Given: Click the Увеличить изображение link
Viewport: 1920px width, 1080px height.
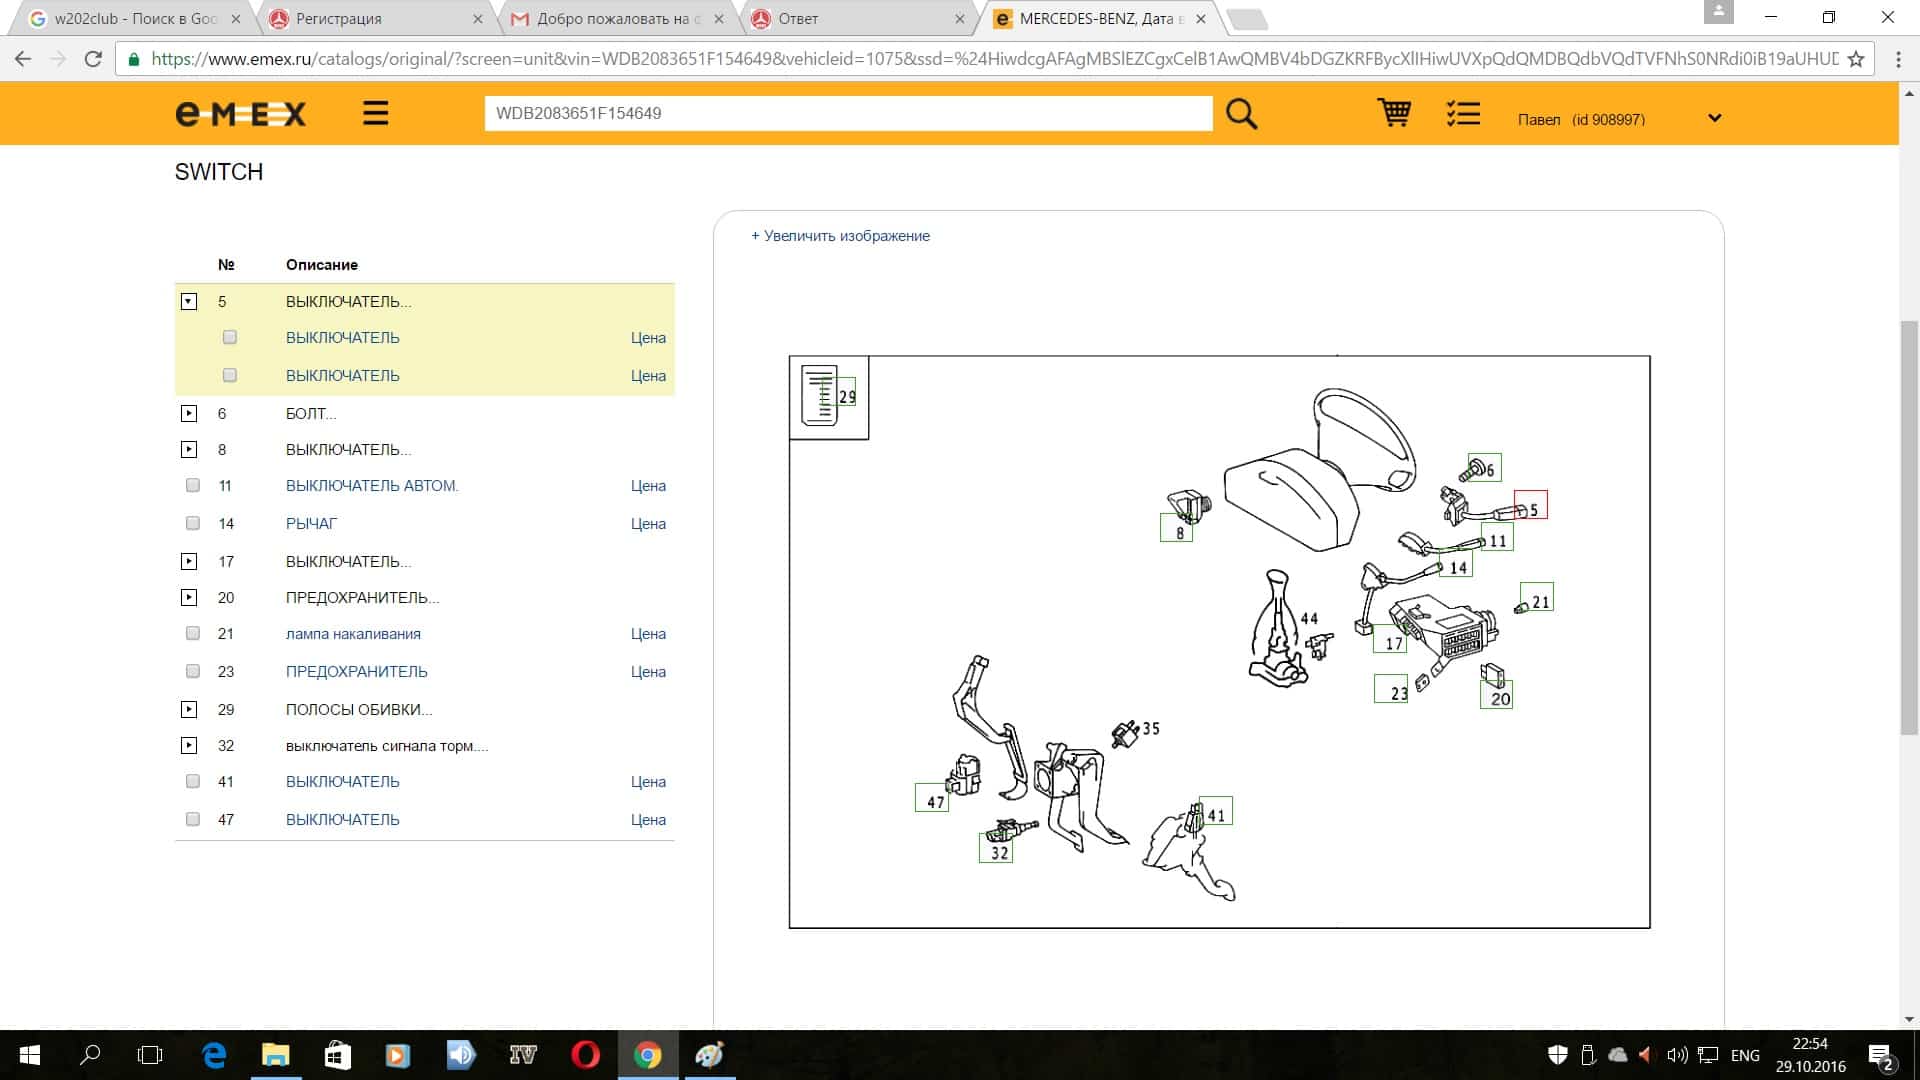Looking at the screenshot, I should point(840,236).
